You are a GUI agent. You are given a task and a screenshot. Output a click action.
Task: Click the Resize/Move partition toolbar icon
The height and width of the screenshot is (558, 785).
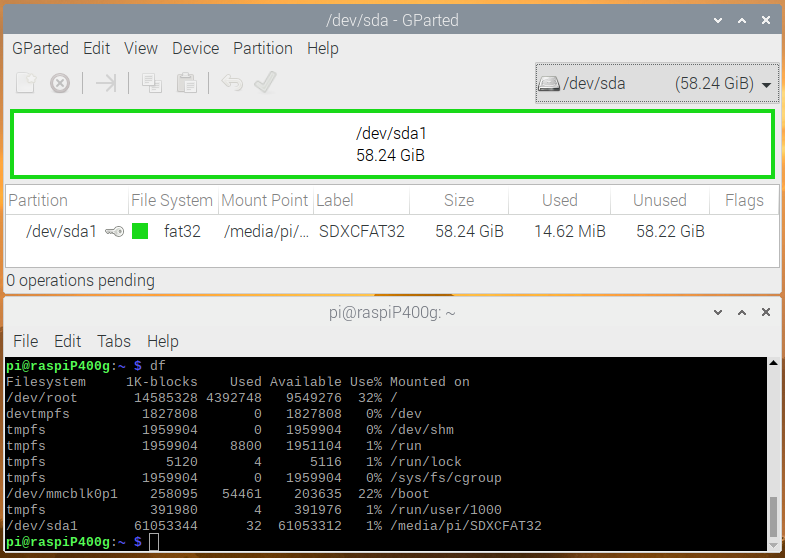tap(106, 83)
